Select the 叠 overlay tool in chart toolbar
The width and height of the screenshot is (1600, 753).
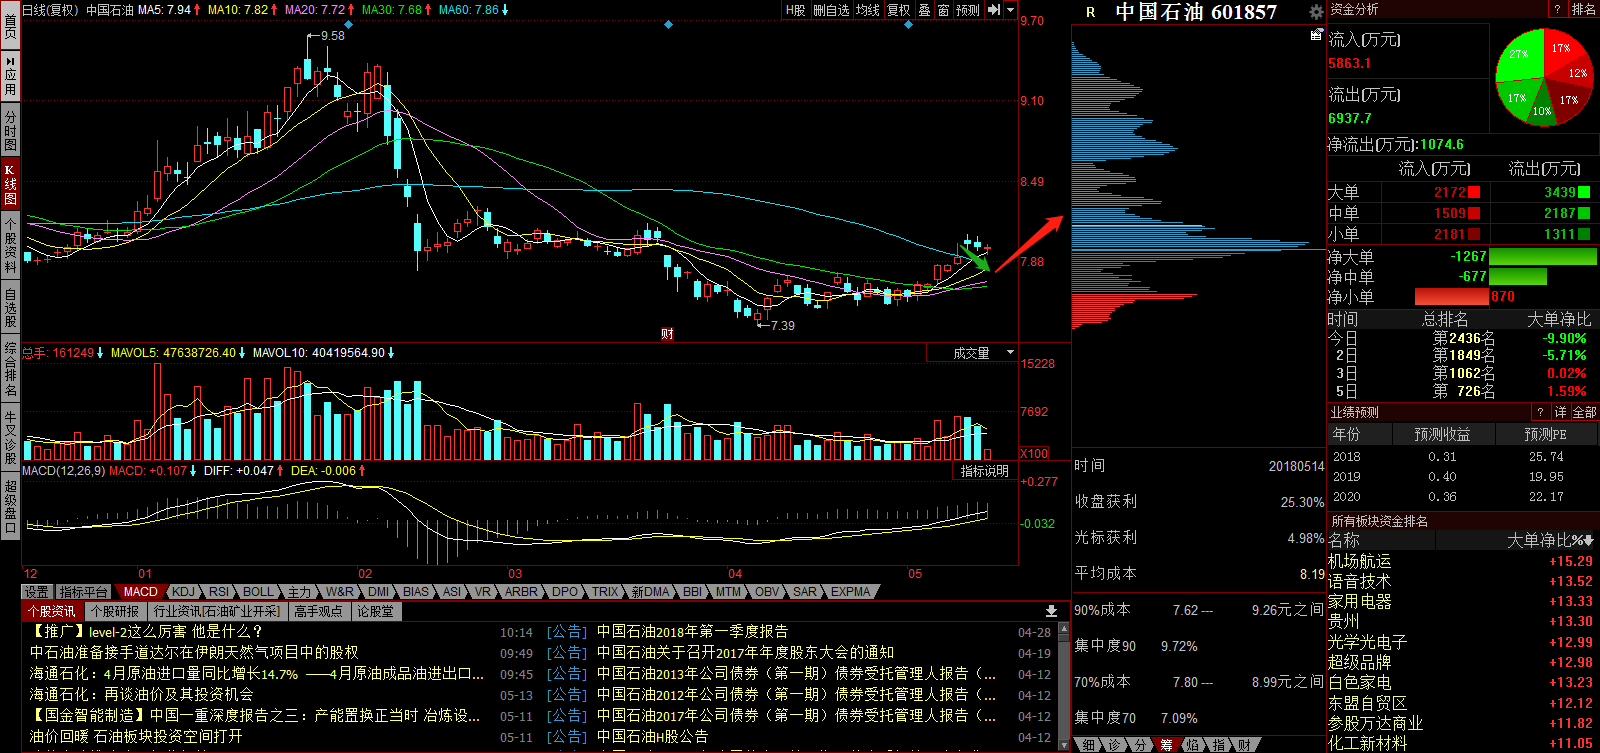tap(924, 10)
